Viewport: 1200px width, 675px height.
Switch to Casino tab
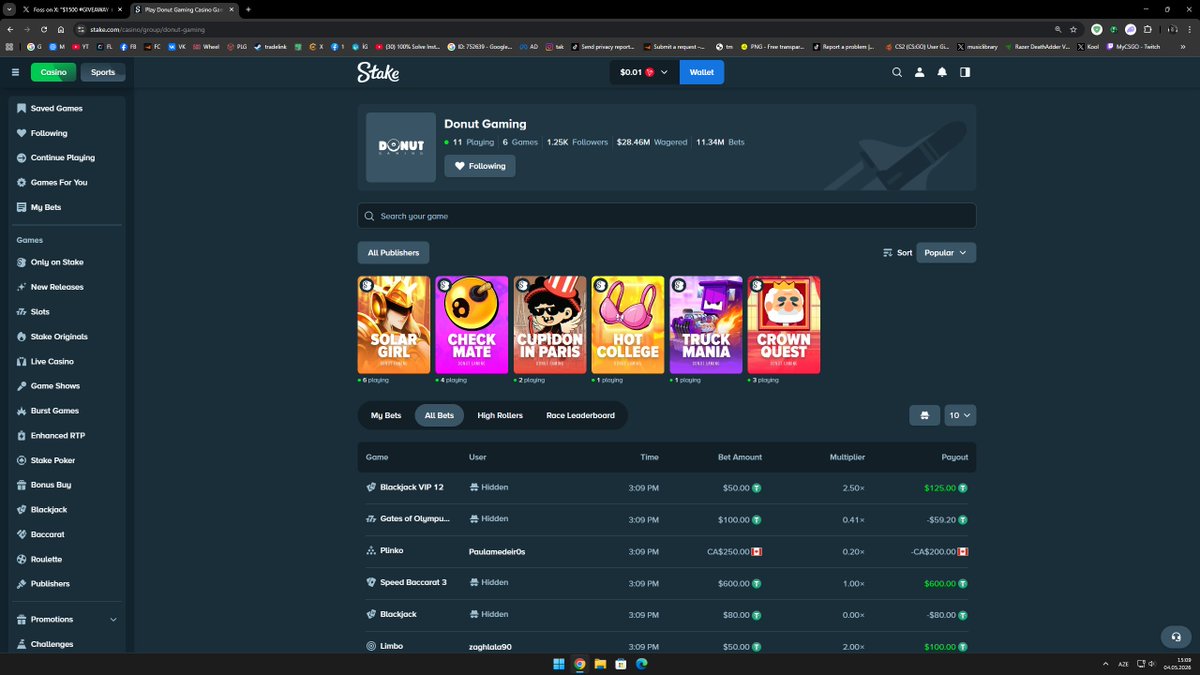click(54, 72)
